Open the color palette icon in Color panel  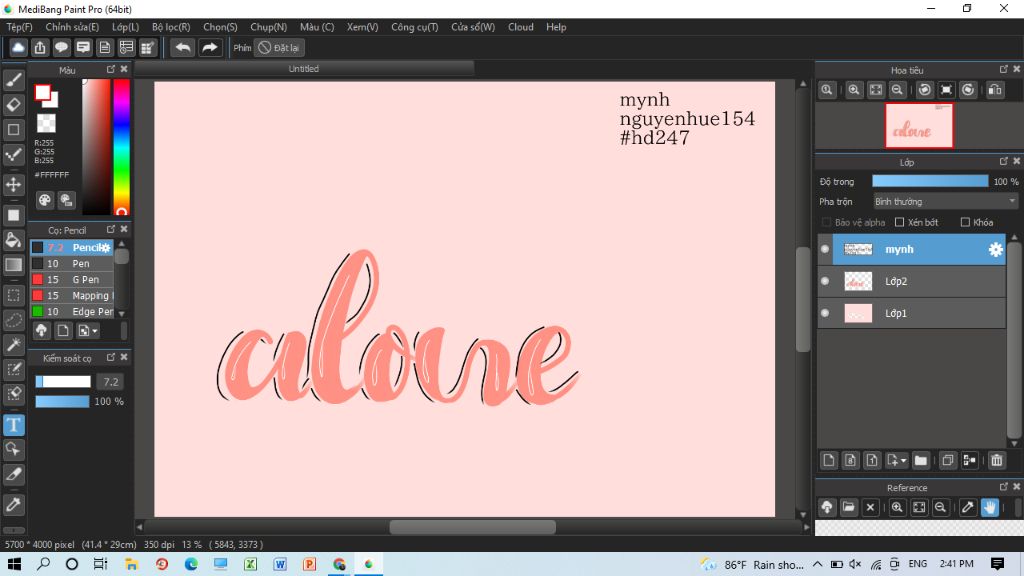coord(44,200)
